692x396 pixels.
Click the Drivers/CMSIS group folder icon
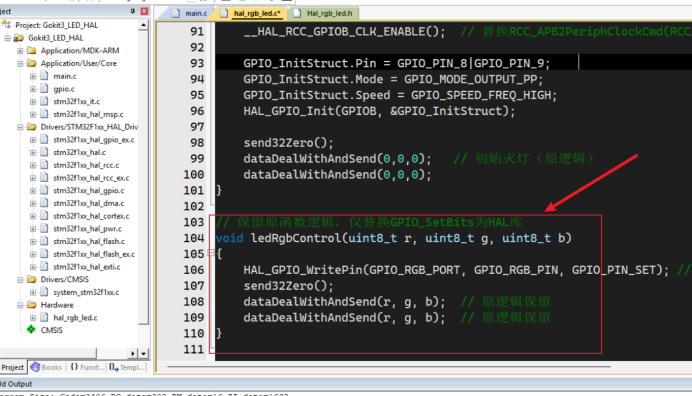tap(31, 279)
